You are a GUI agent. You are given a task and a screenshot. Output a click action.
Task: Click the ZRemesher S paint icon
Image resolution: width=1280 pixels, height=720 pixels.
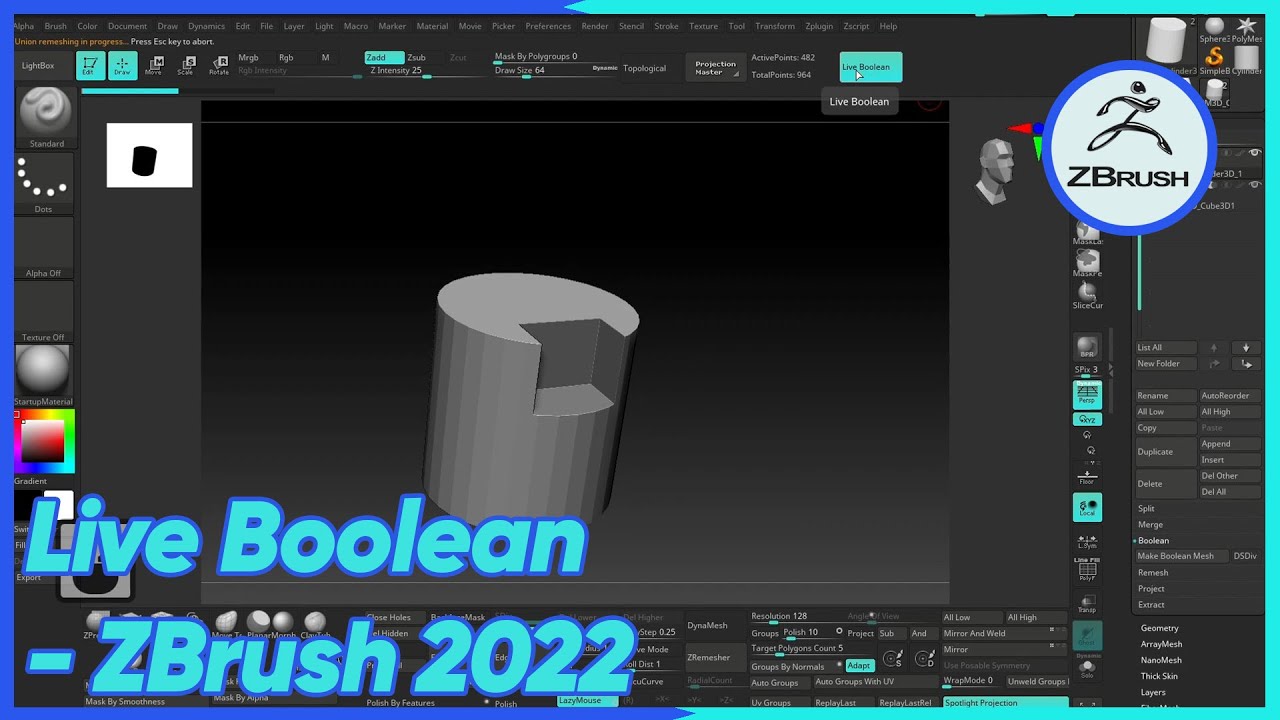coord(894,659)
